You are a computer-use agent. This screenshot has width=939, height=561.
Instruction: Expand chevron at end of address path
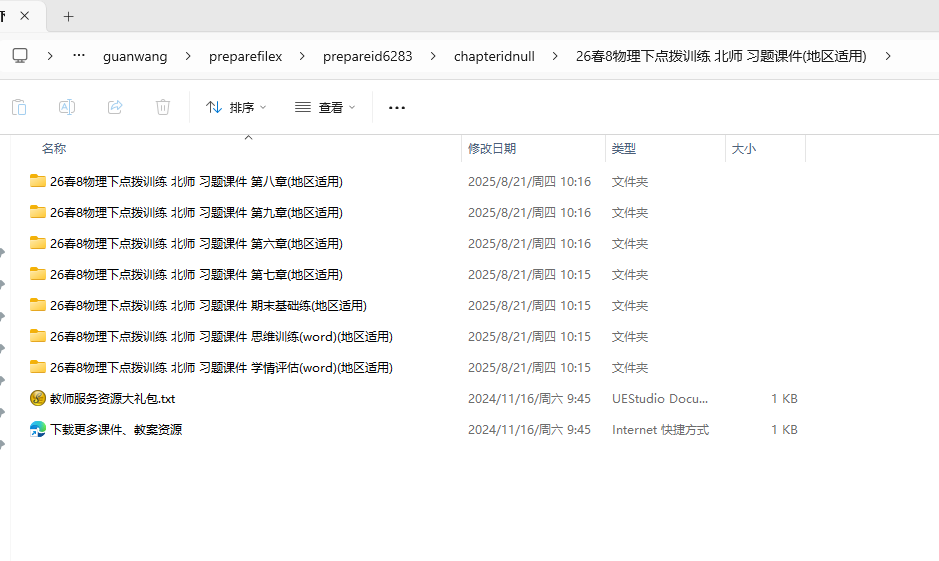888,56
